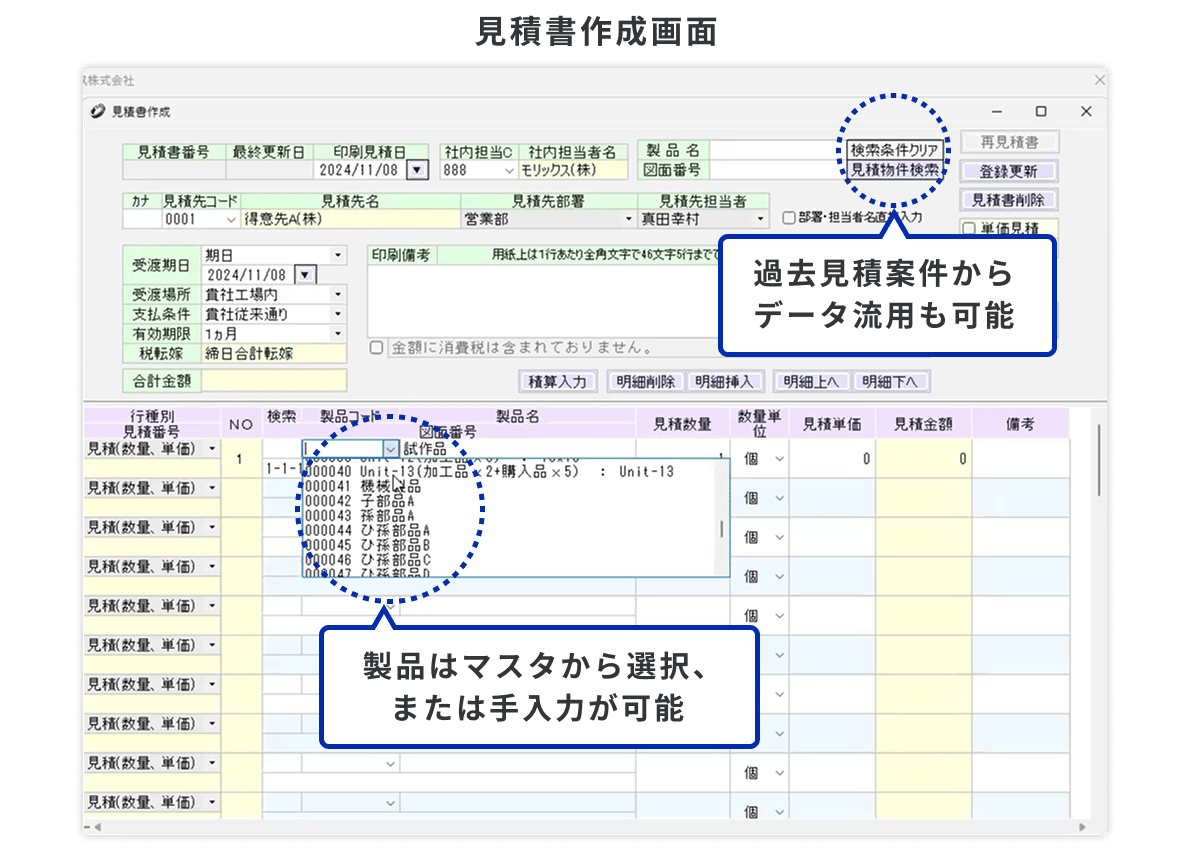
Task: Click the NO column cell 1
Action: (x=240, y=459)
